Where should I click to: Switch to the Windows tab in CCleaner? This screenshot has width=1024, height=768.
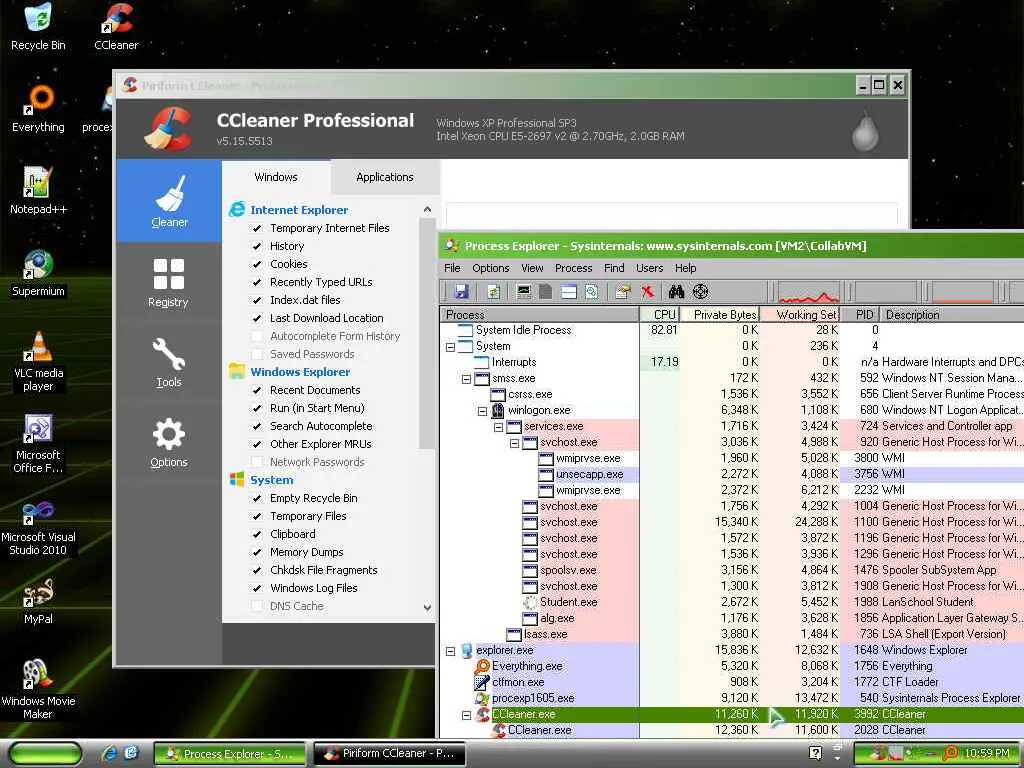276,177
